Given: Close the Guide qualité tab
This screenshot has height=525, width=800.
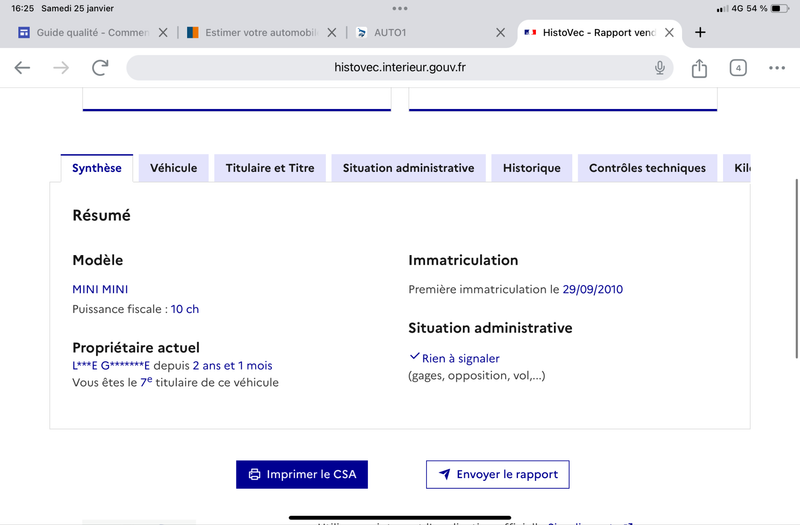Looking at the screenshot, I should (x=163, y=33).
